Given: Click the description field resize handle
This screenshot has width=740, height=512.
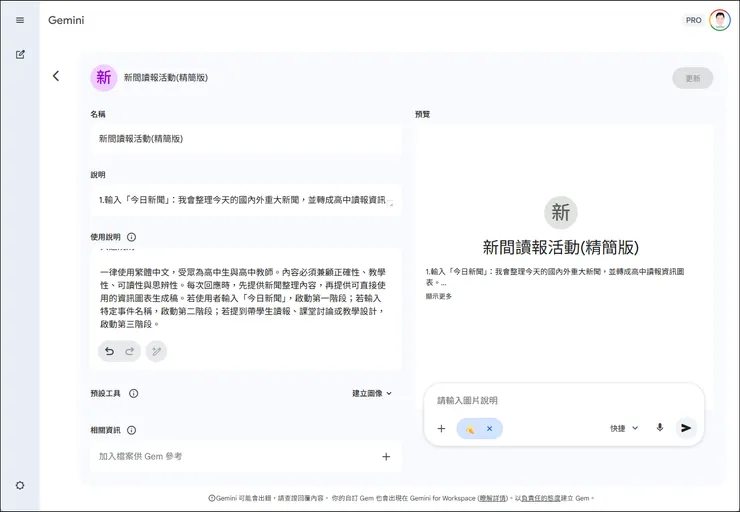Looking at the screenshot, I should 390,204.
